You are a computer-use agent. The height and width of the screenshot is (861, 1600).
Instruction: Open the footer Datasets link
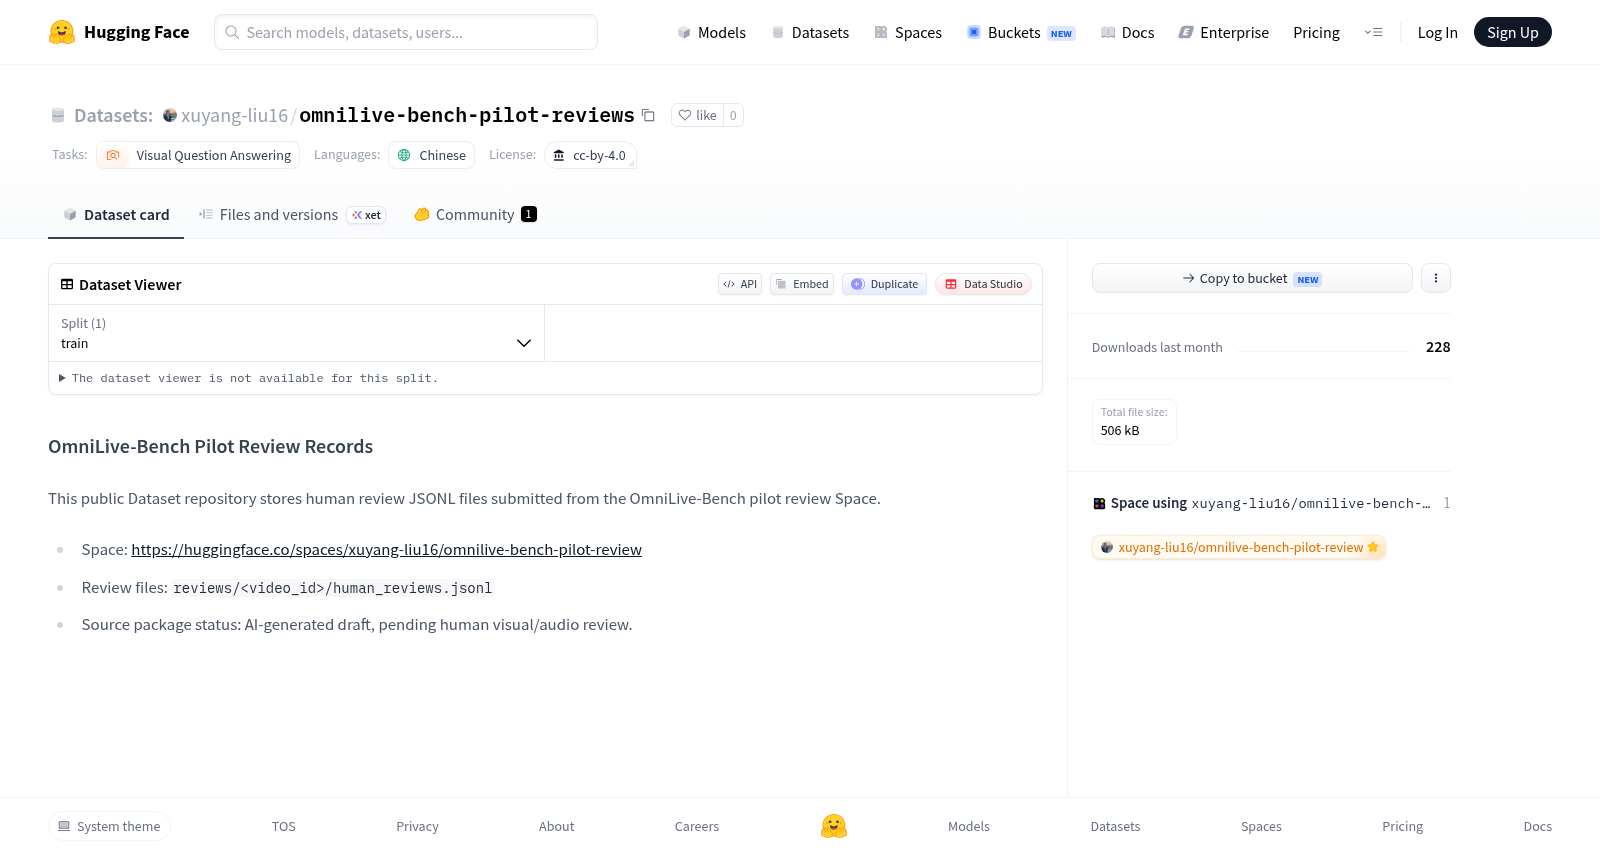point(1115,826)
